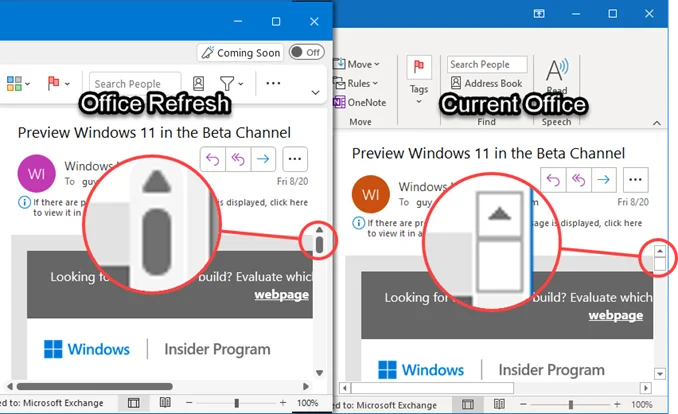Click zoom slider handle in Office Refresh
Viewport: 678px width, 414px height.
[237, 403]
